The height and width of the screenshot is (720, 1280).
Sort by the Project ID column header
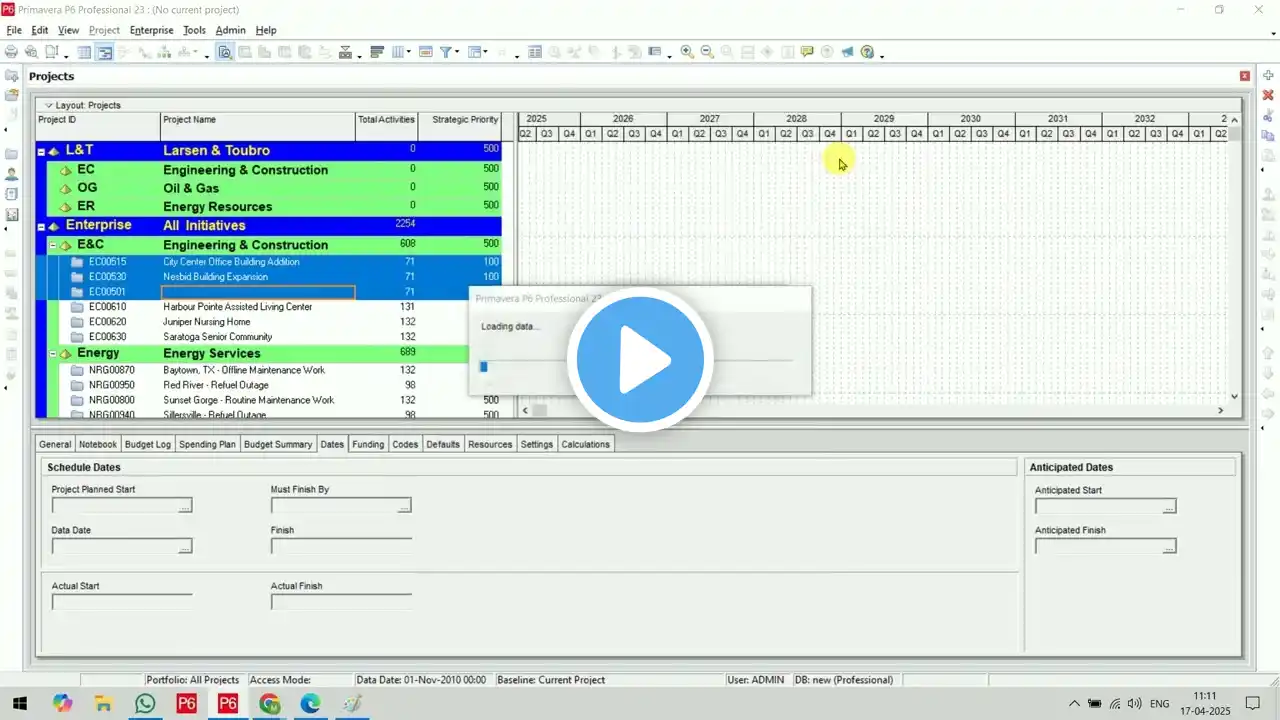(x=98, y=126)
